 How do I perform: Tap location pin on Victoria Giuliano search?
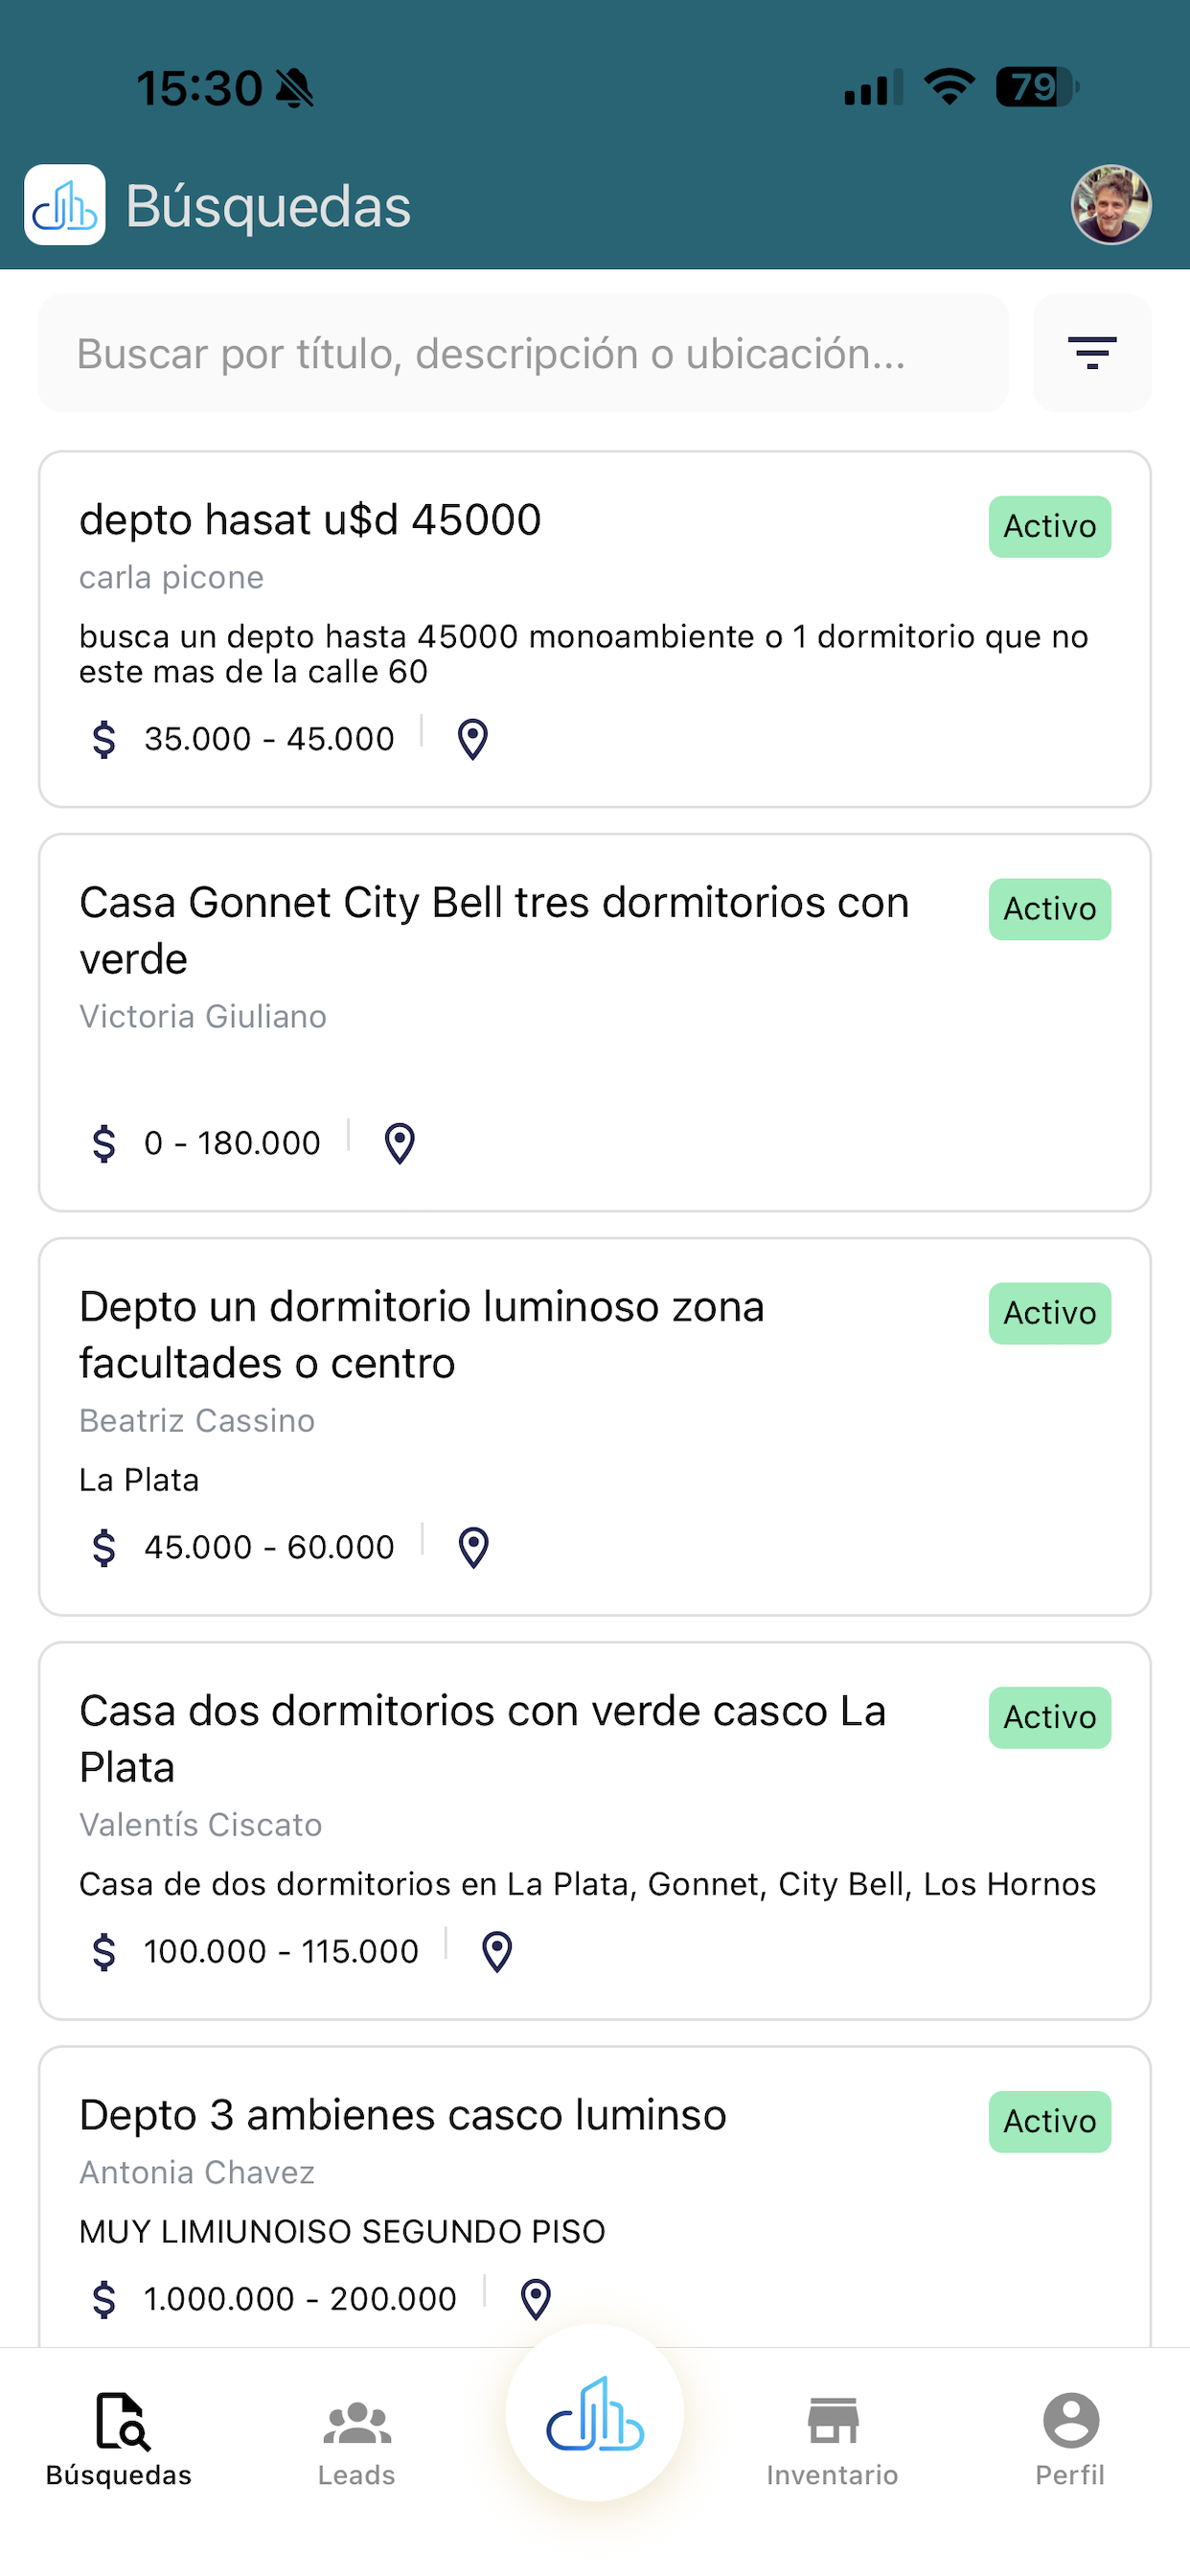400,1144
